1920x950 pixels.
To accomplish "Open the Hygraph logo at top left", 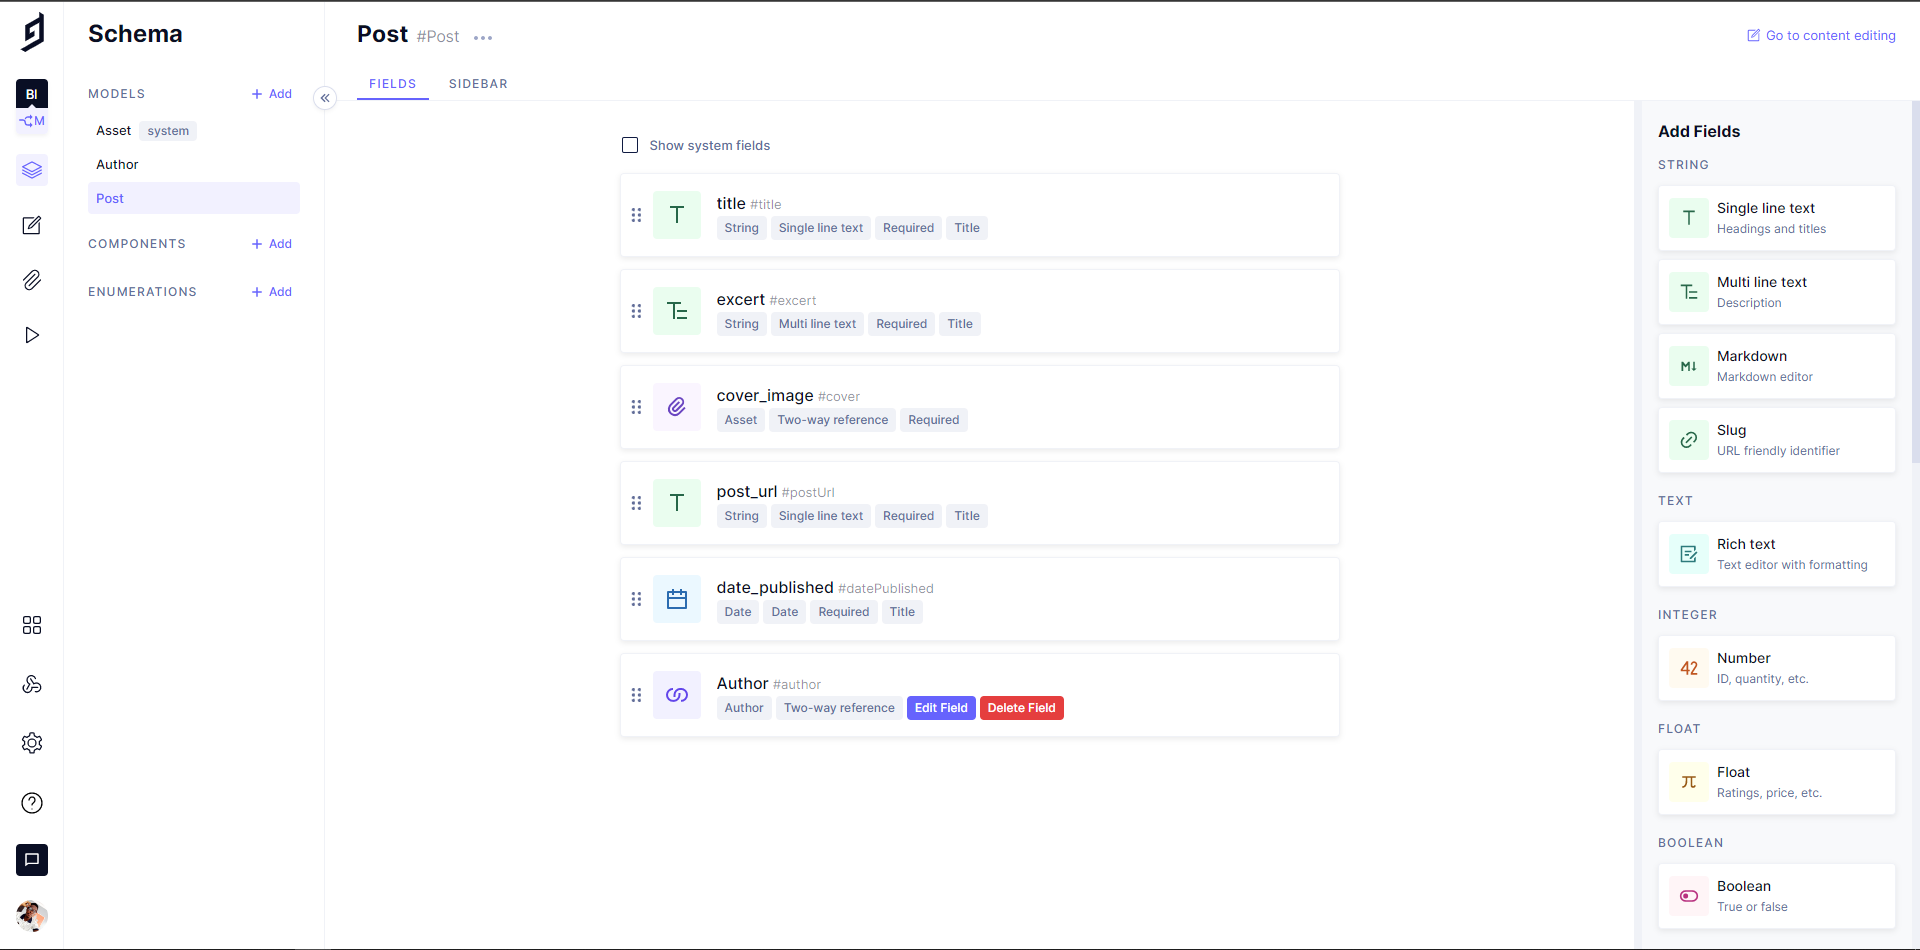I will coord(34,31).
